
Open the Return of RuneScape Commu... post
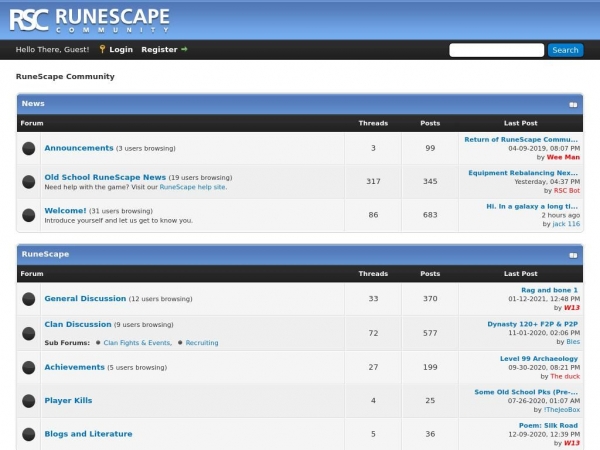coord(521,140)
